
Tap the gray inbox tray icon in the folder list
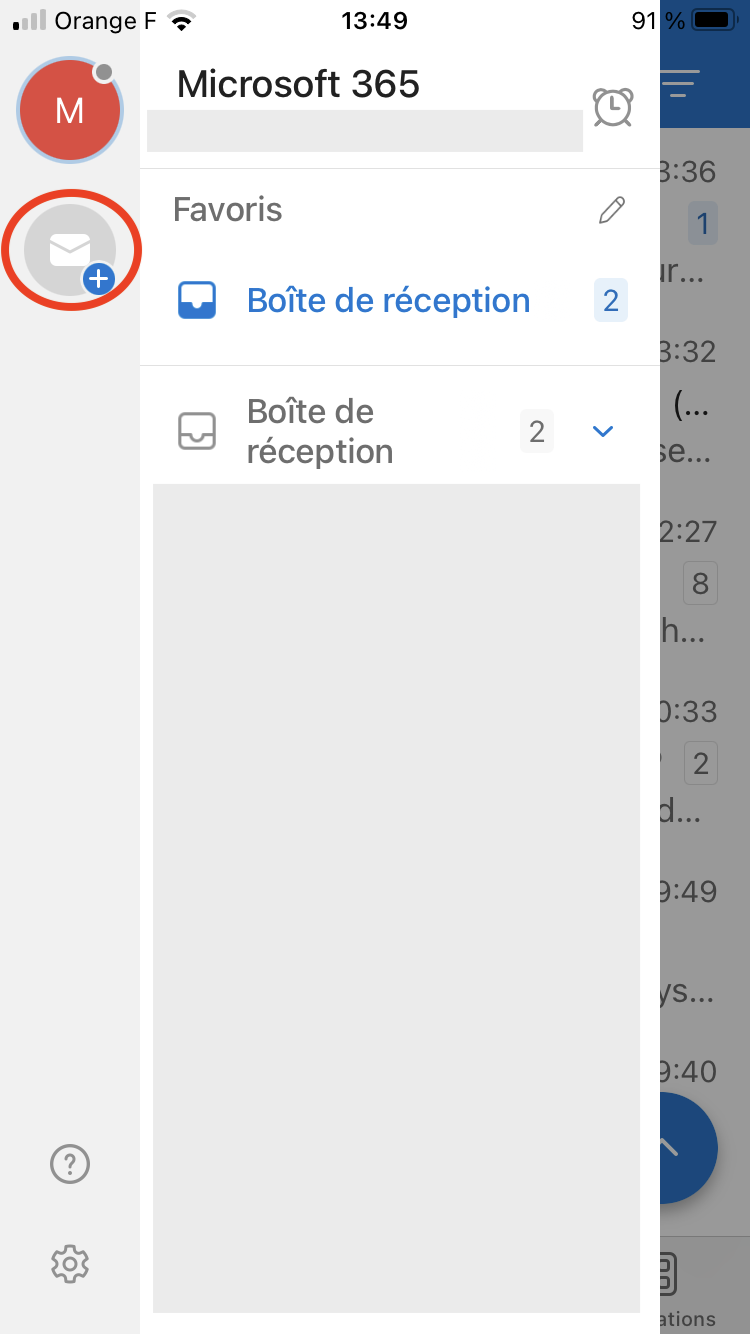coord(197,431)
